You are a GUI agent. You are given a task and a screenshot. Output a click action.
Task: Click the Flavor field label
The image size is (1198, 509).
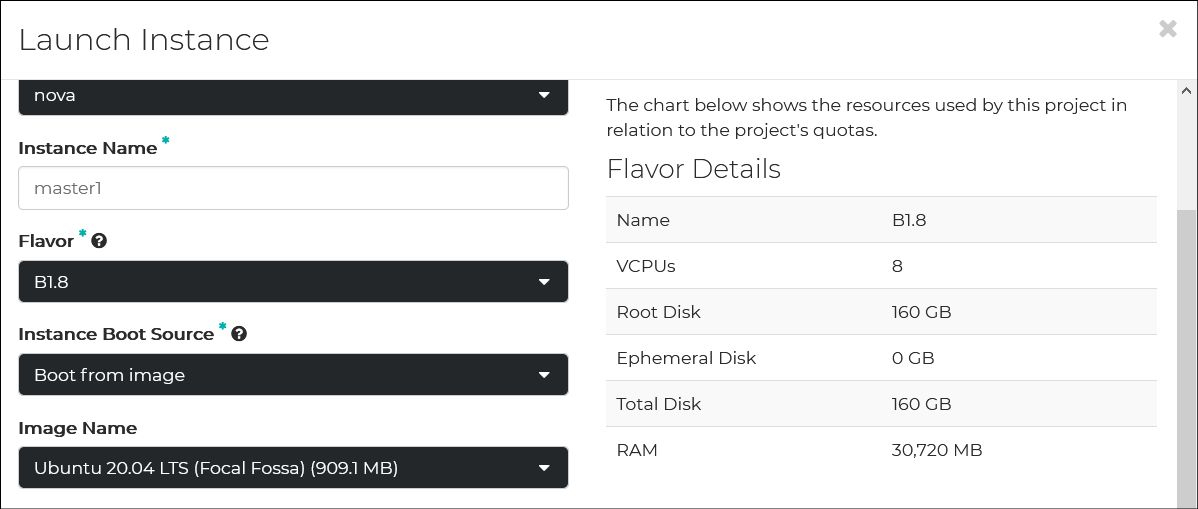tap(46, 242)
